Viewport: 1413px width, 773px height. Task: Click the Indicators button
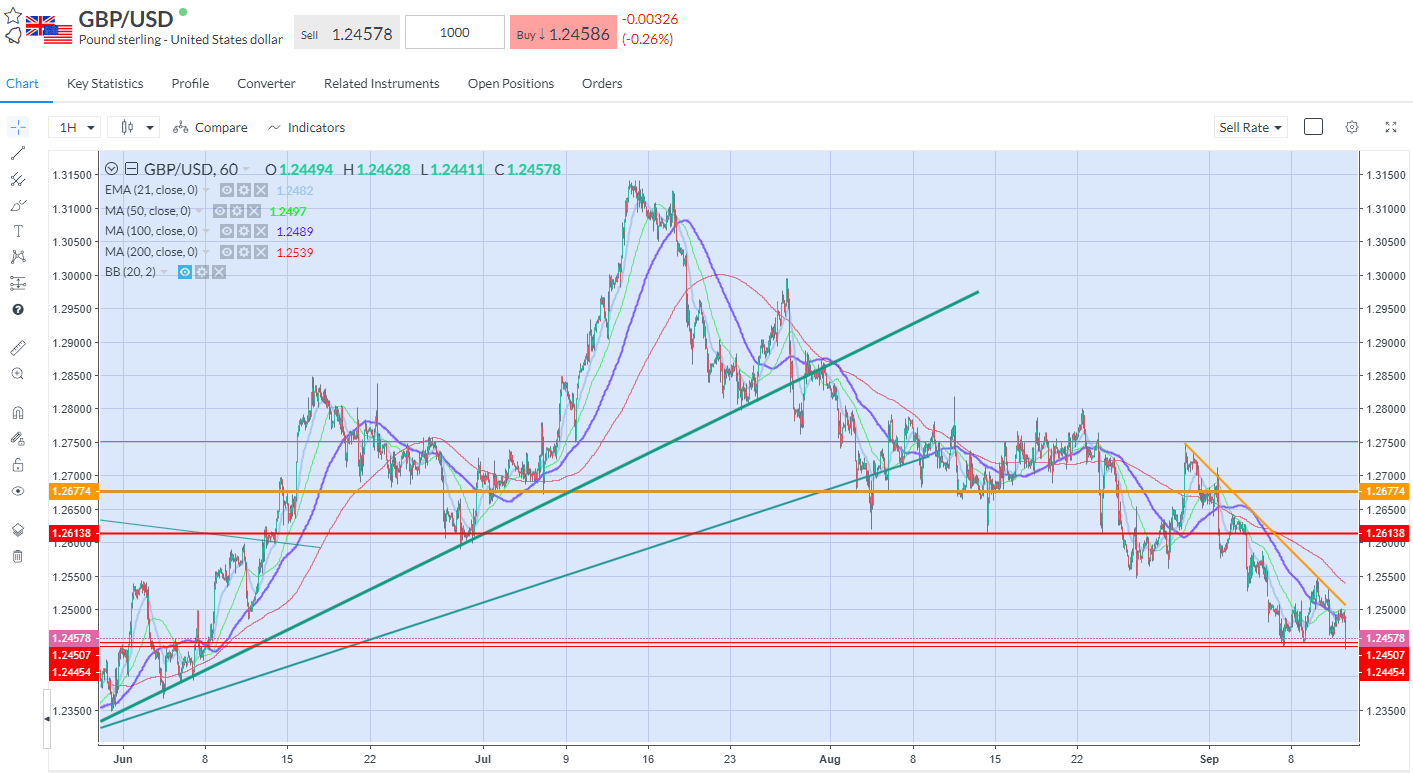coord(306,127)
